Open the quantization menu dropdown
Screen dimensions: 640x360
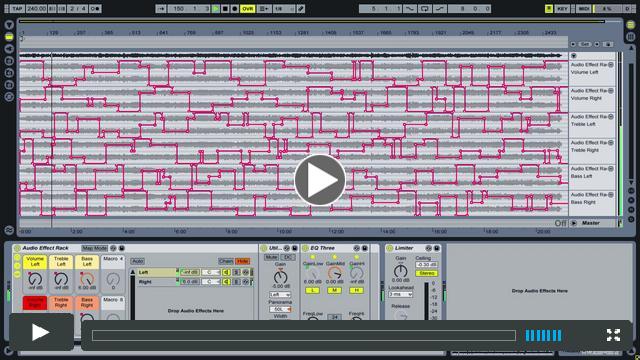(263, 9)
